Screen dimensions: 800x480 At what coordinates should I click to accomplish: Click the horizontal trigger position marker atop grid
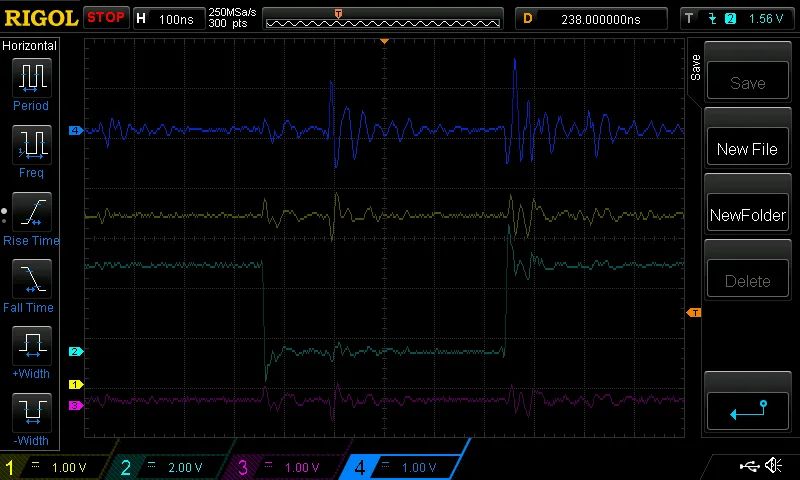click(x=384, y=41)
